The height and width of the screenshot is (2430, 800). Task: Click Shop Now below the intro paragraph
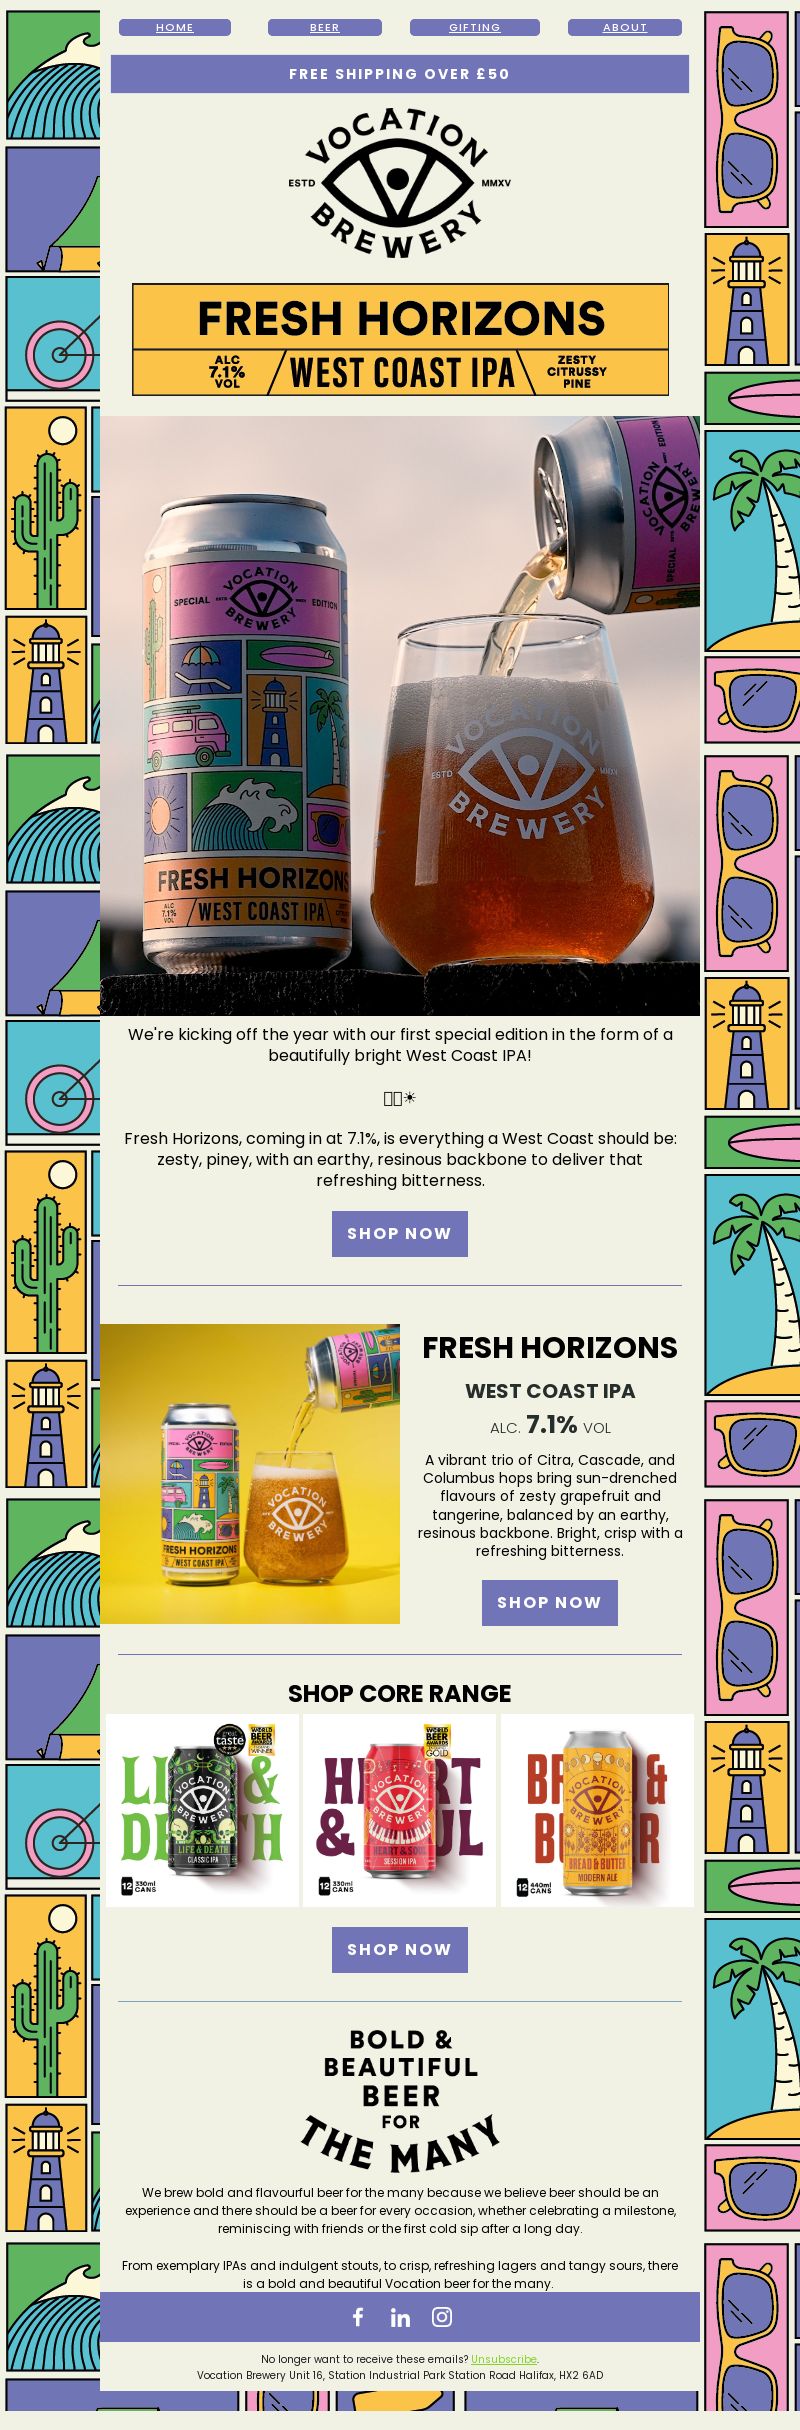click(400, 1234)
